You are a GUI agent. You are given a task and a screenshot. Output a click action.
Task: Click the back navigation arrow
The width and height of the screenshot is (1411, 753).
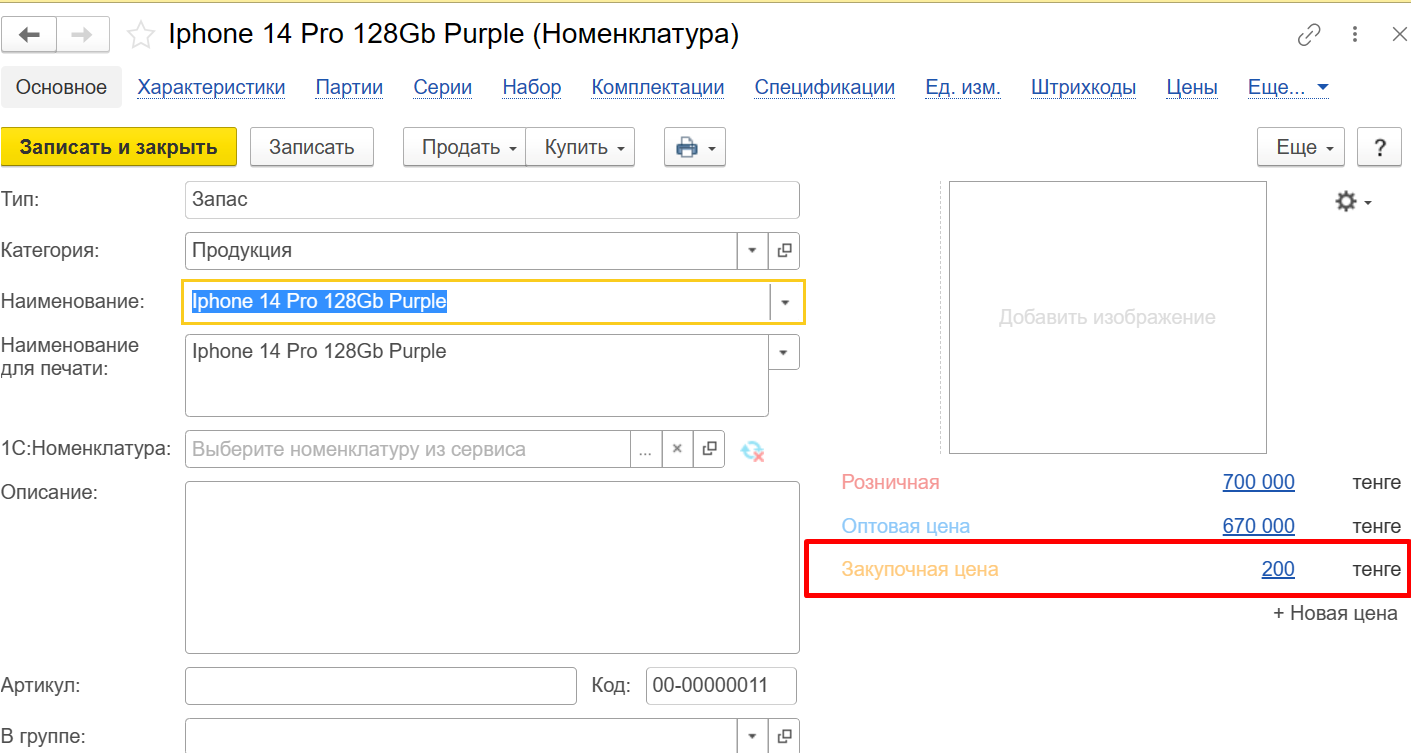pyautogui.click(x=29, y=35)
